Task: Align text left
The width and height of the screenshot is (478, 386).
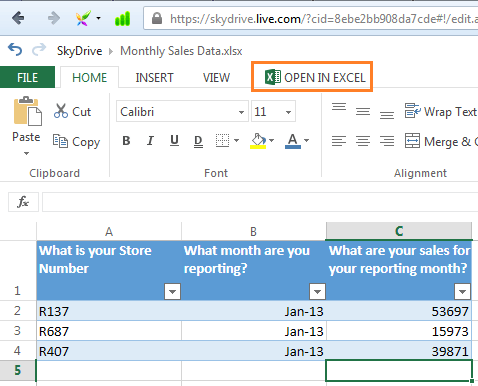Action: 339,141
